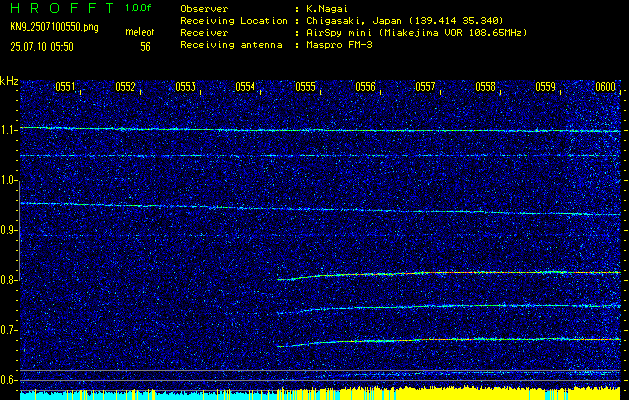Click the Observer label

(204, 8)
